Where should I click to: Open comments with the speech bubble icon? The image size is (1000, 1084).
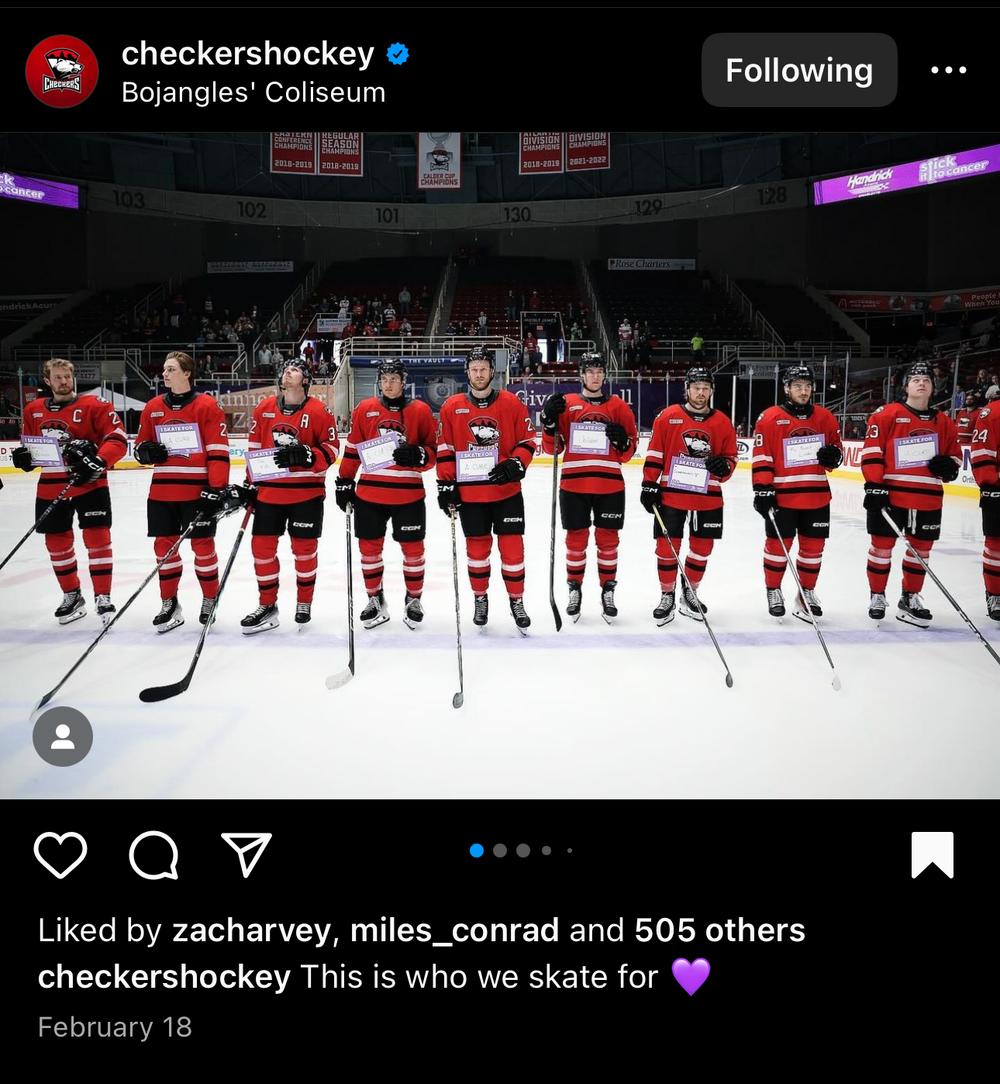tap(154, 855)
